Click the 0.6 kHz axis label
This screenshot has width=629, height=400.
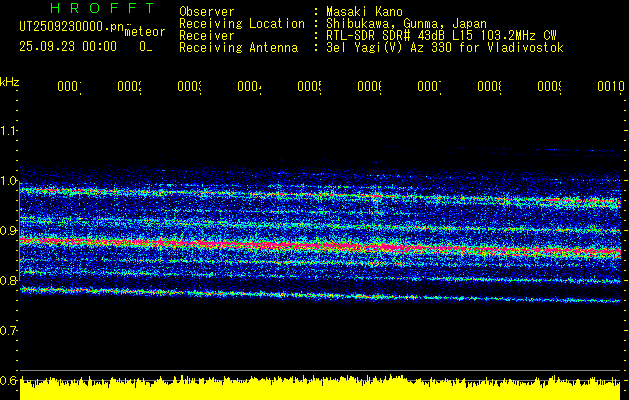[x=8, y=380]
